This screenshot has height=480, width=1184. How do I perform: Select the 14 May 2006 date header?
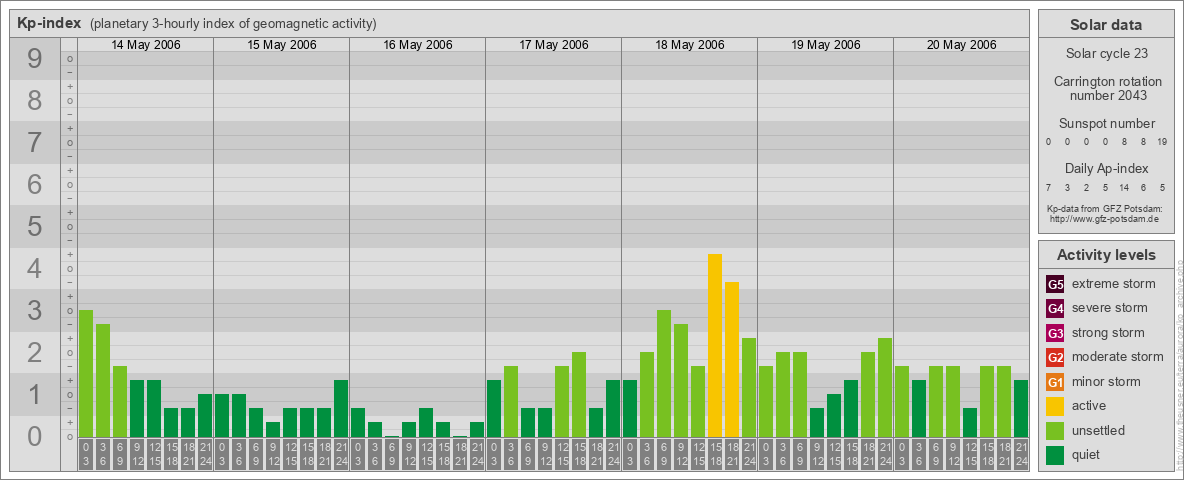pos(146,45)
